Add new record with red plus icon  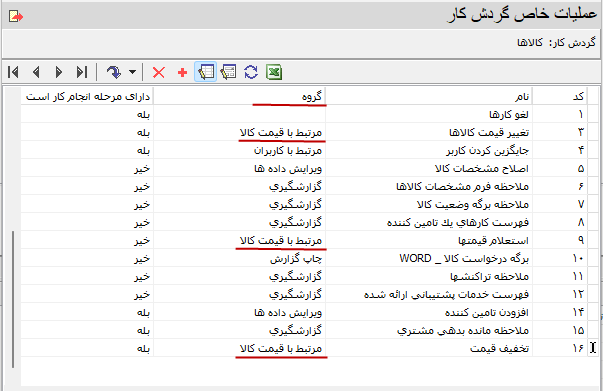(183, 72)
